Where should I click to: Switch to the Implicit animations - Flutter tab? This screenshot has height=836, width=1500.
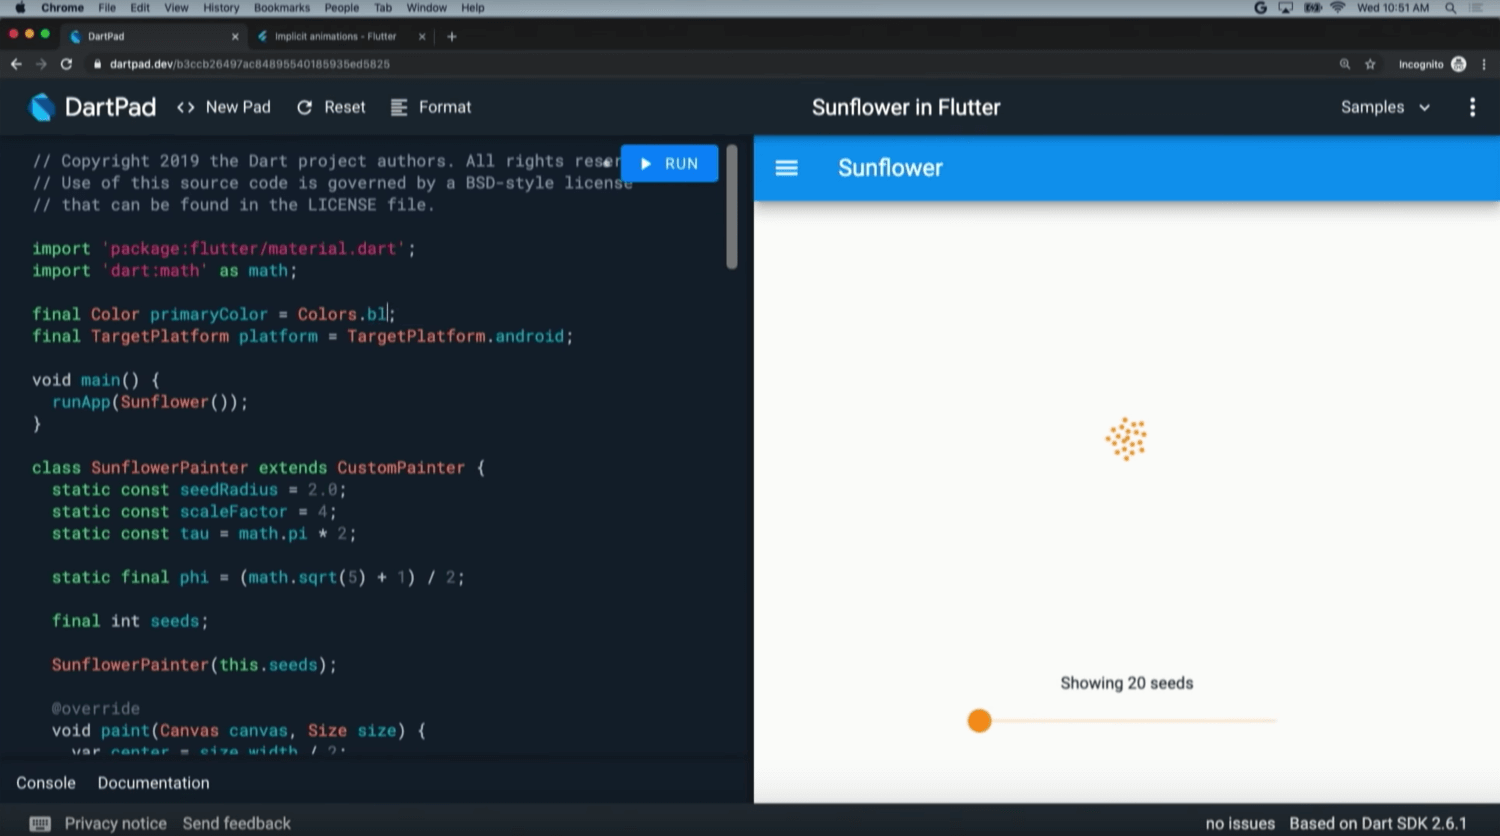[x=335, y=36]
